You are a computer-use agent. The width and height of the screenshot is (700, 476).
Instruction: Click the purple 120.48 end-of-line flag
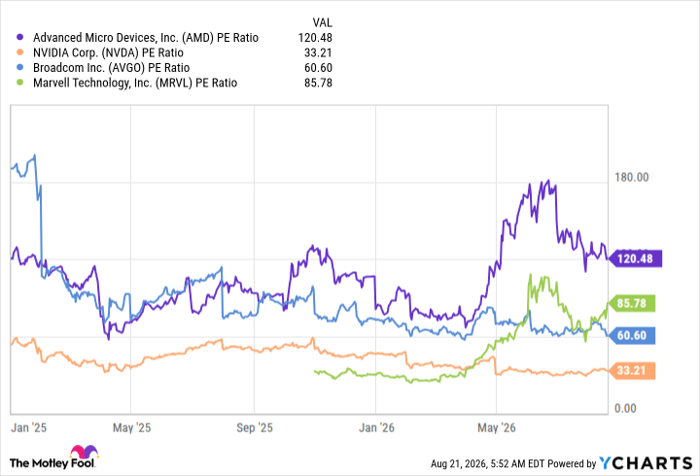tap(635, 259)
